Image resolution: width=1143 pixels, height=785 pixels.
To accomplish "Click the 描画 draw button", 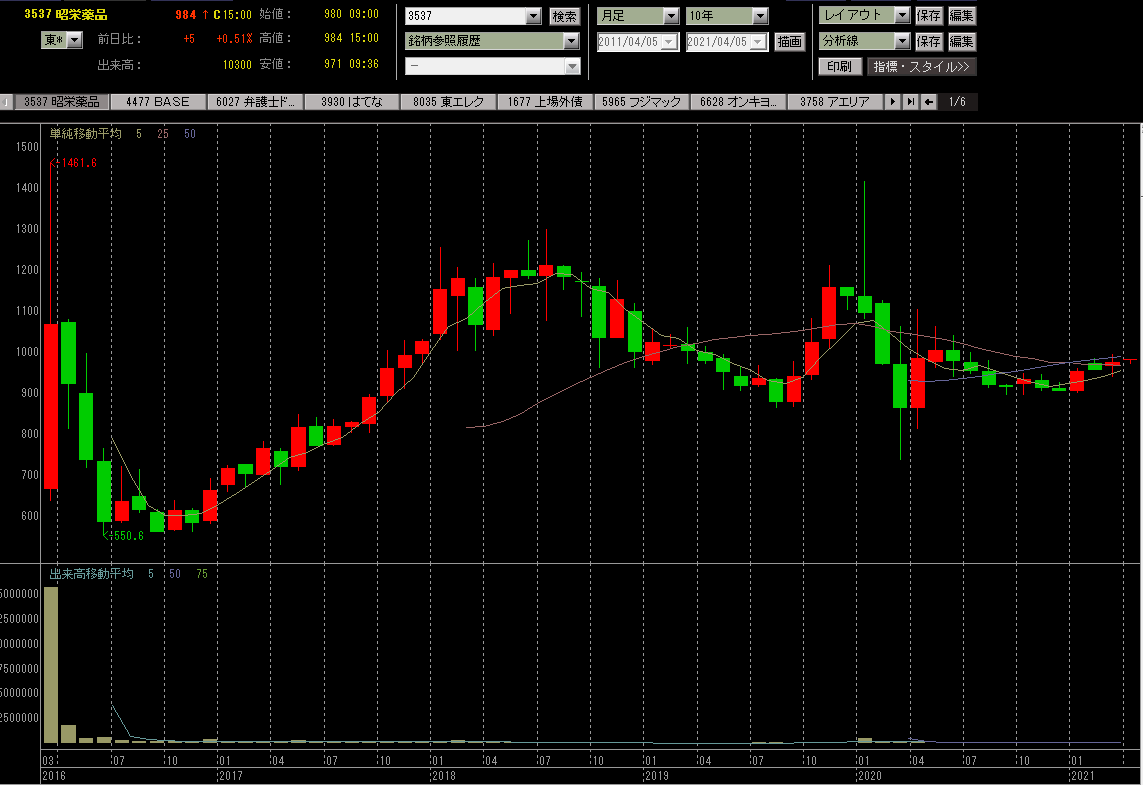I will (789, 41).
